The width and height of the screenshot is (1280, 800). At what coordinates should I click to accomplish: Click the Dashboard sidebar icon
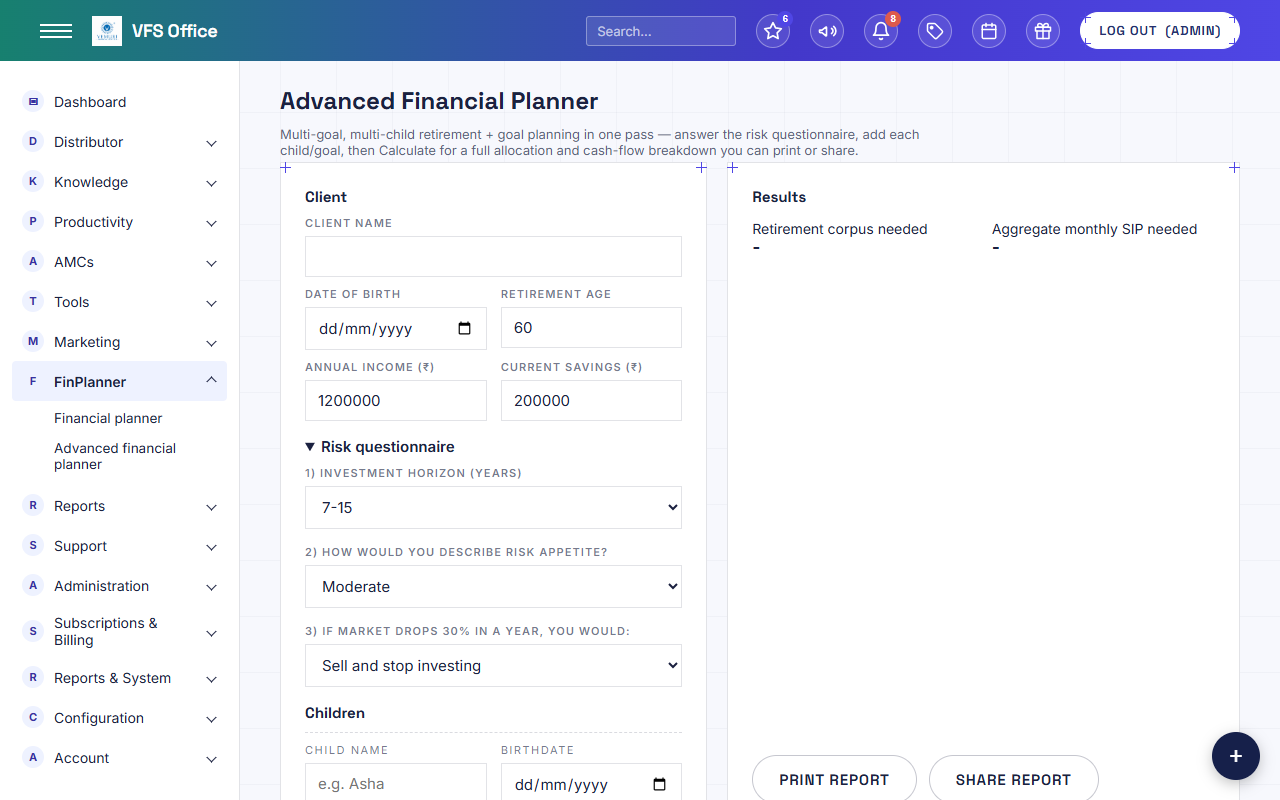coord(33,101)
